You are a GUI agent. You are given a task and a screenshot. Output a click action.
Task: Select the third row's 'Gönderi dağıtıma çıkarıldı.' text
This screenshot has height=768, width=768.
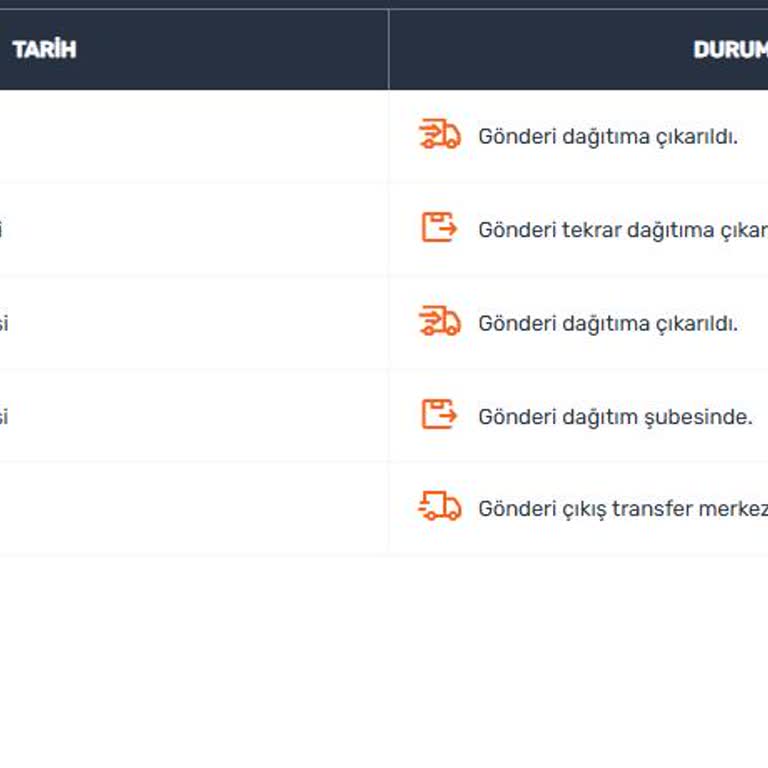pos(608,324)
